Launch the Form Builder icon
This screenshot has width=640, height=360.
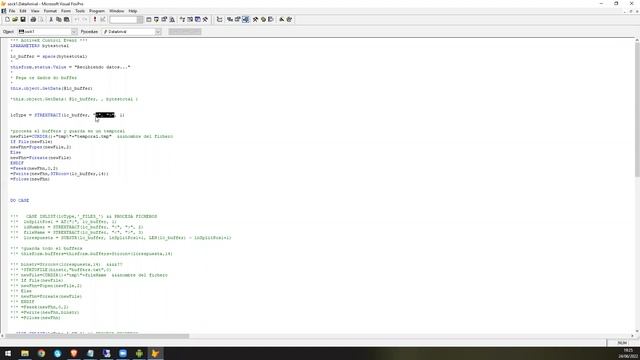[282, 19]
